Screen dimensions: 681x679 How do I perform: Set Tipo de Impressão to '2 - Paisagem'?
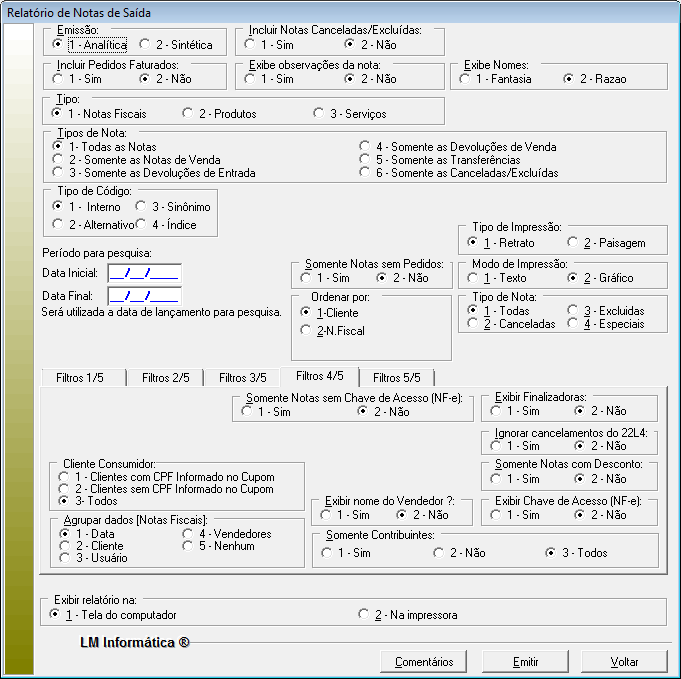573,243
